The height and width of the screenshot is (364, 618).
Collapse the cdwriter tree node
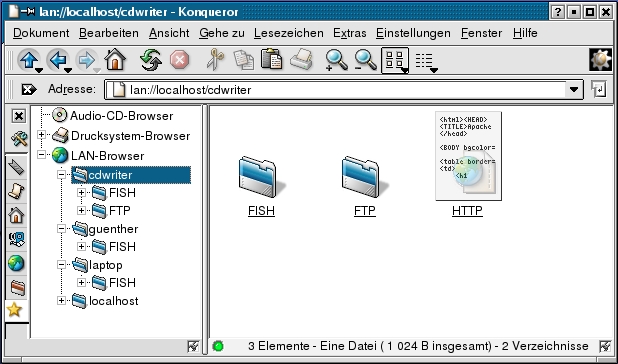click(x=61, y=174)
